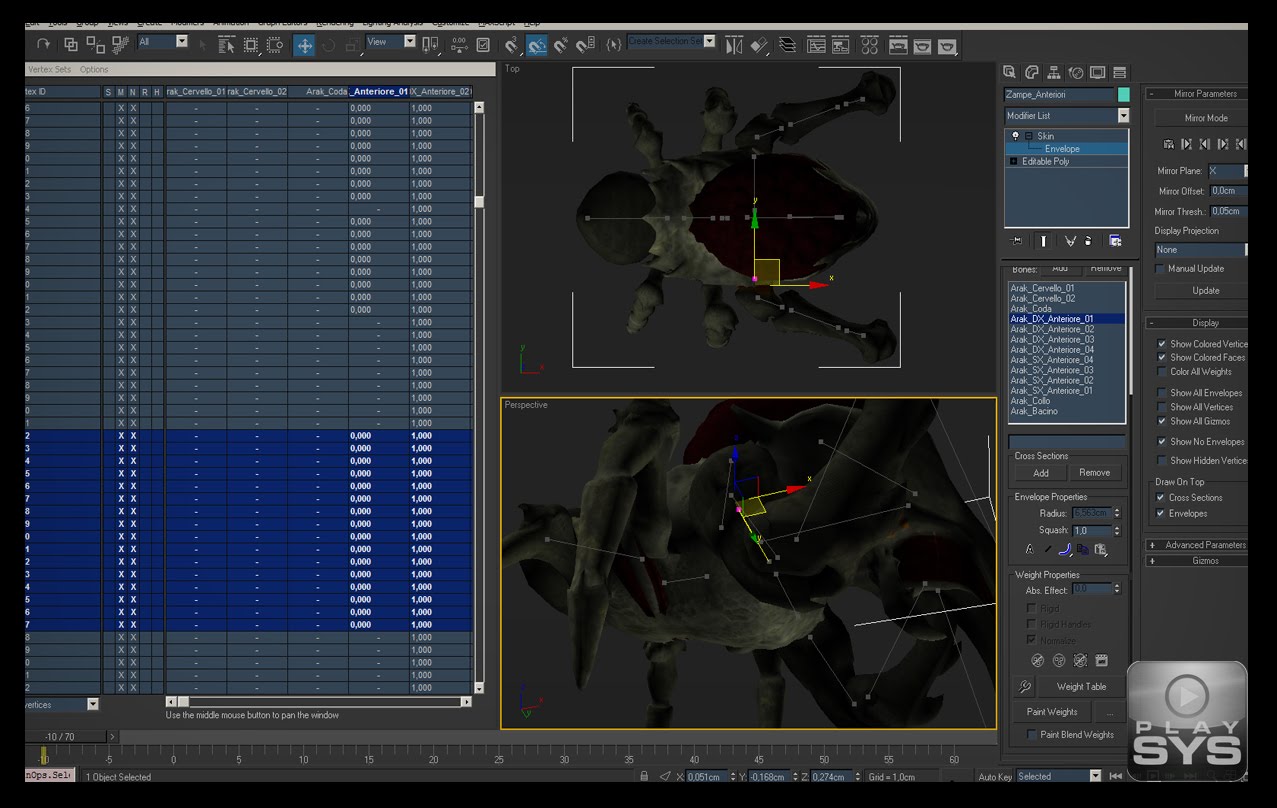This screenshot has height=808, width=1277.
Task: Expand the Editable Poly stack entry
Action: (x=1014, y=161)
